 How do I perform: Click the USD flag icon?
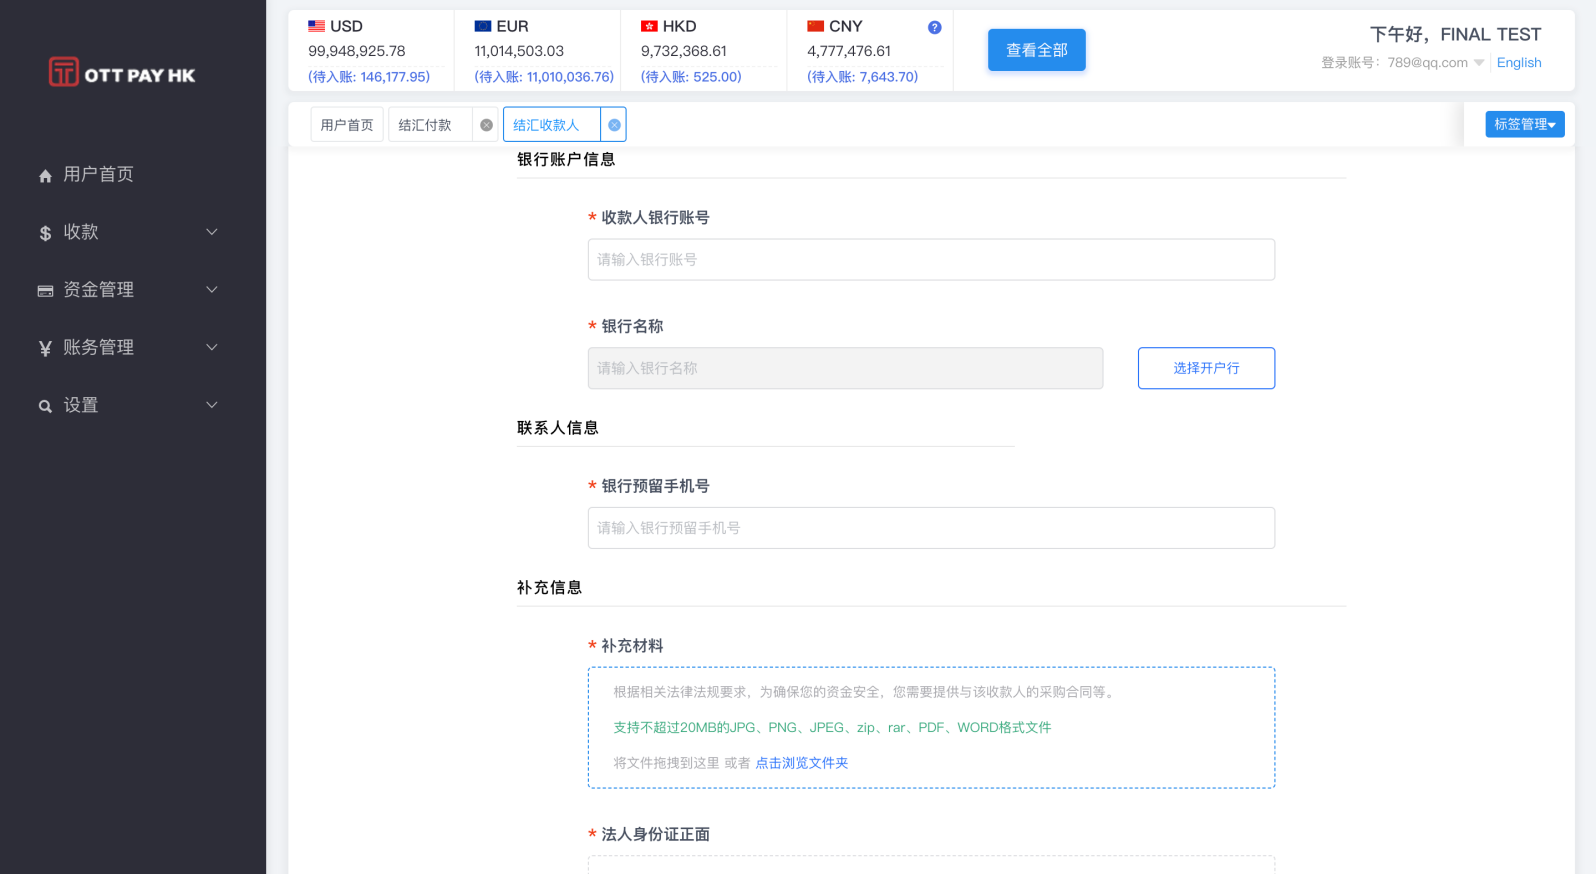316,26
